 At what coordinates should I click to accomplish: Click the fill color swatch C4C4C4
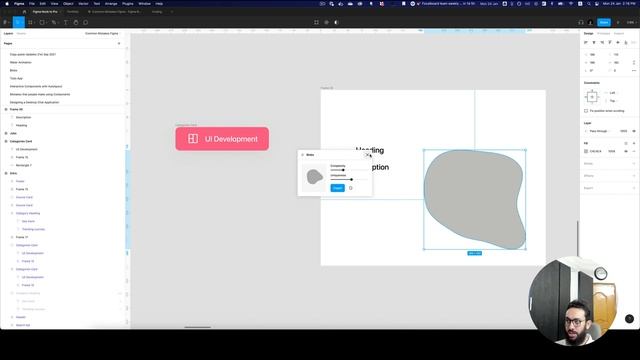tap(586, 151)
